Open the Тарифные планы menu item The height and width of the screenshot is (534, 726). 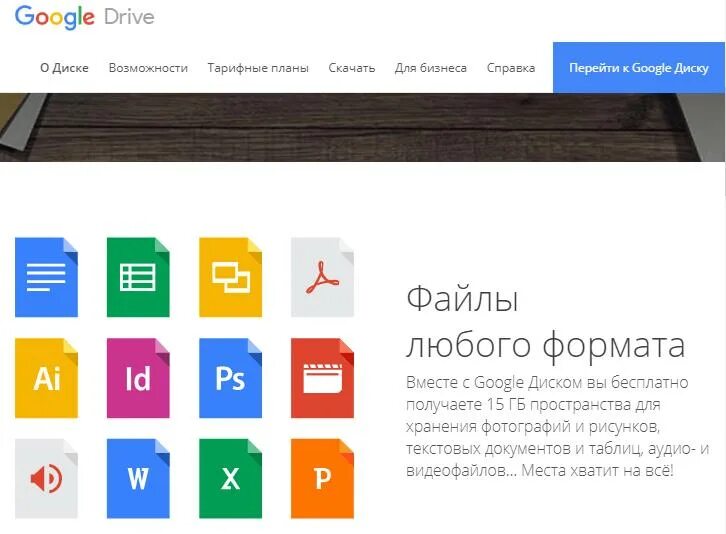click(258, 68)
